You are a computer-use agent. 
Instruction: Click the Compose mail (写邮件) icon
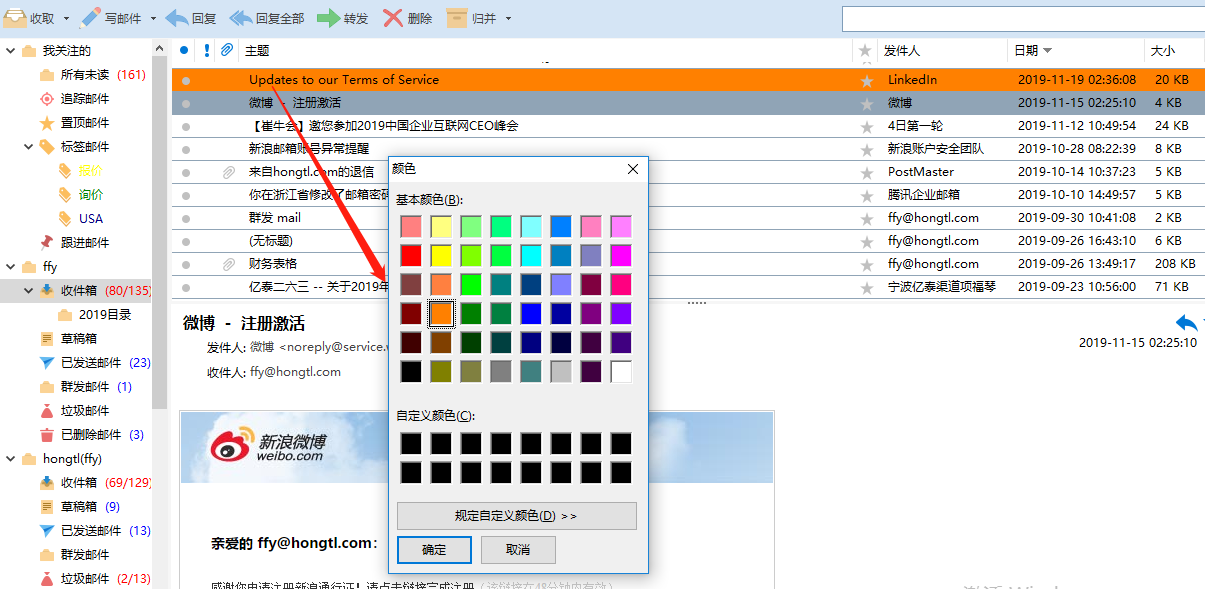click(x=91, y=18)
